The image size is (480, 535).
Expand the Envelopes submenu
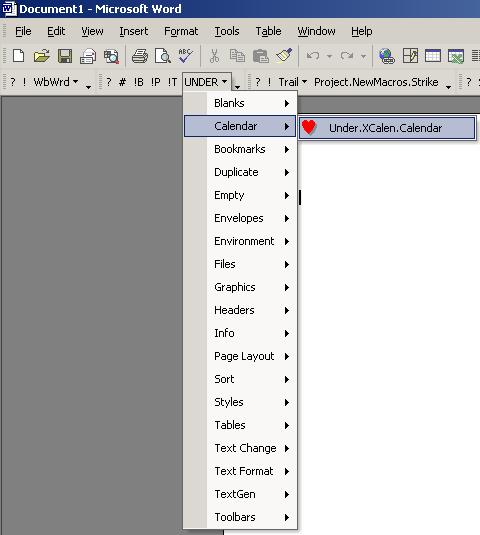240,218
